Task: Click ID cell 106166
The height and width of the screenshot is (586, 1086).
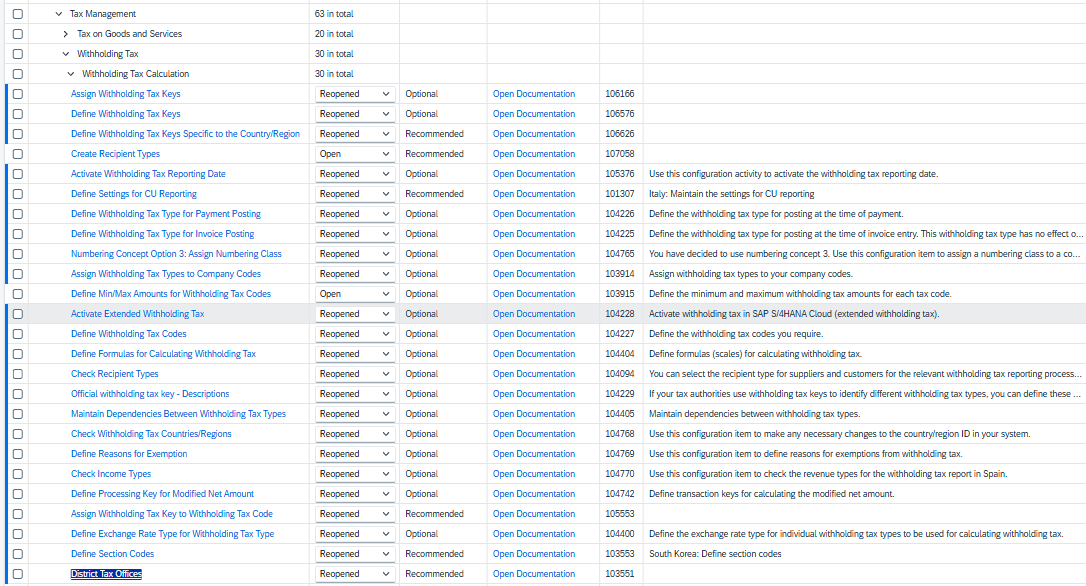Action: coord(620,94)
